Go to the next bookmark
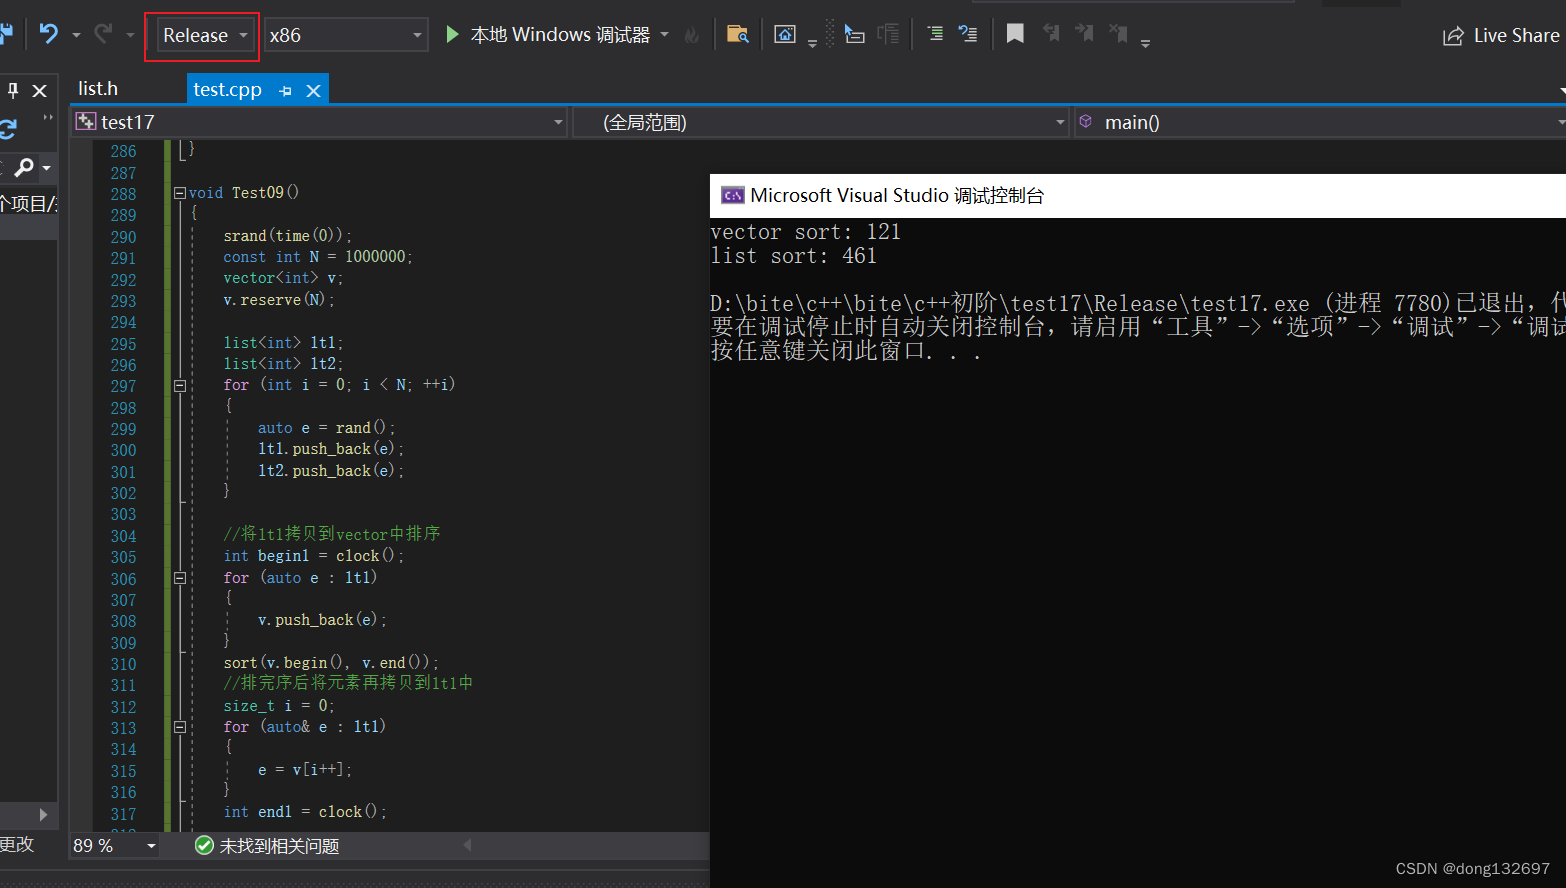Screen dimensions: 1566x888 point(1084,34)
